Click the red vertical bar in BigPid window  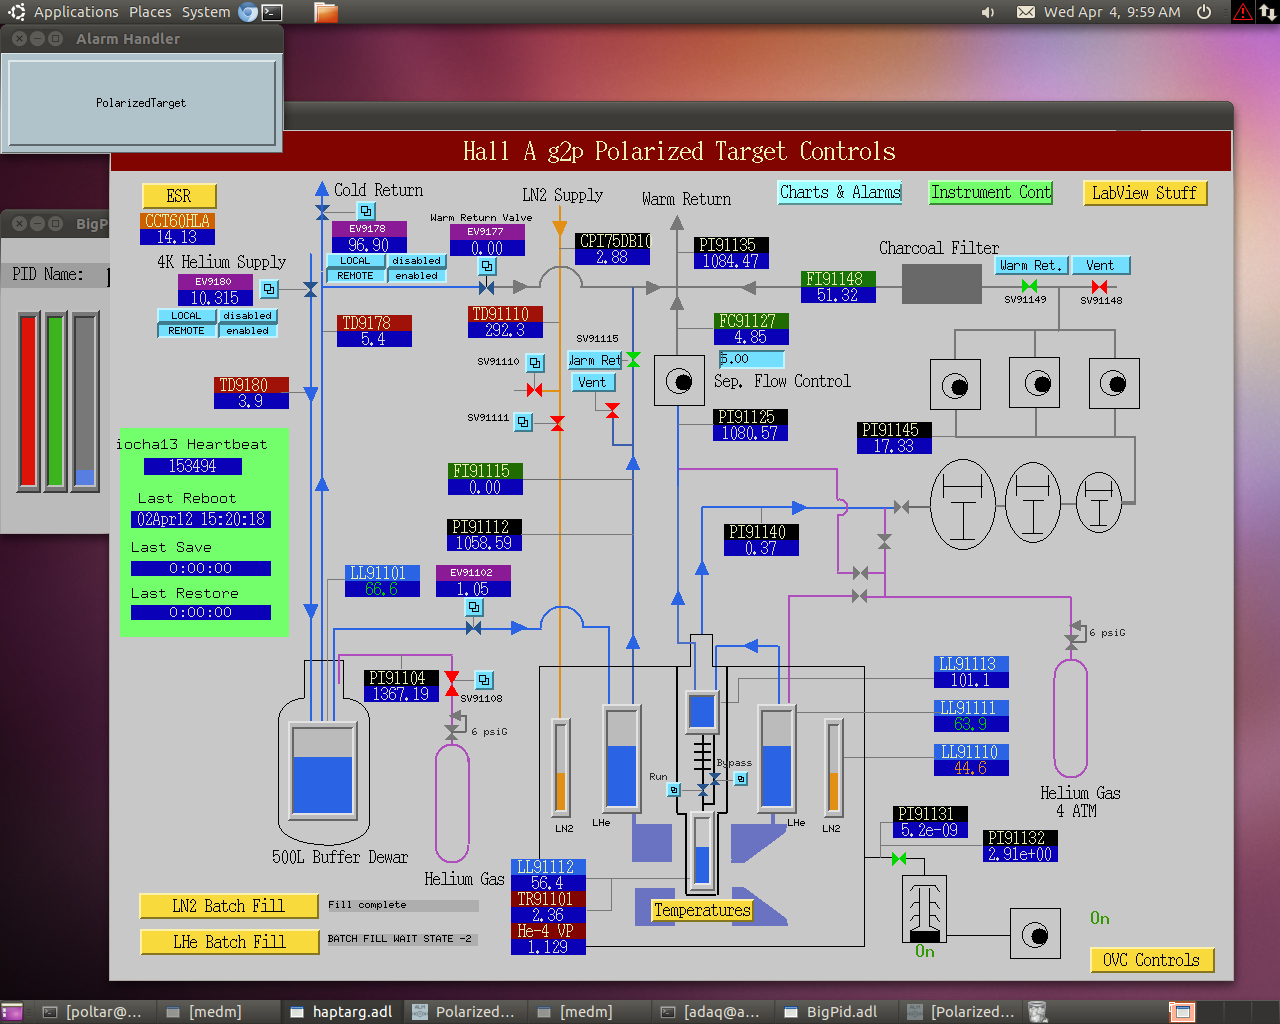[x=28, y=401]
